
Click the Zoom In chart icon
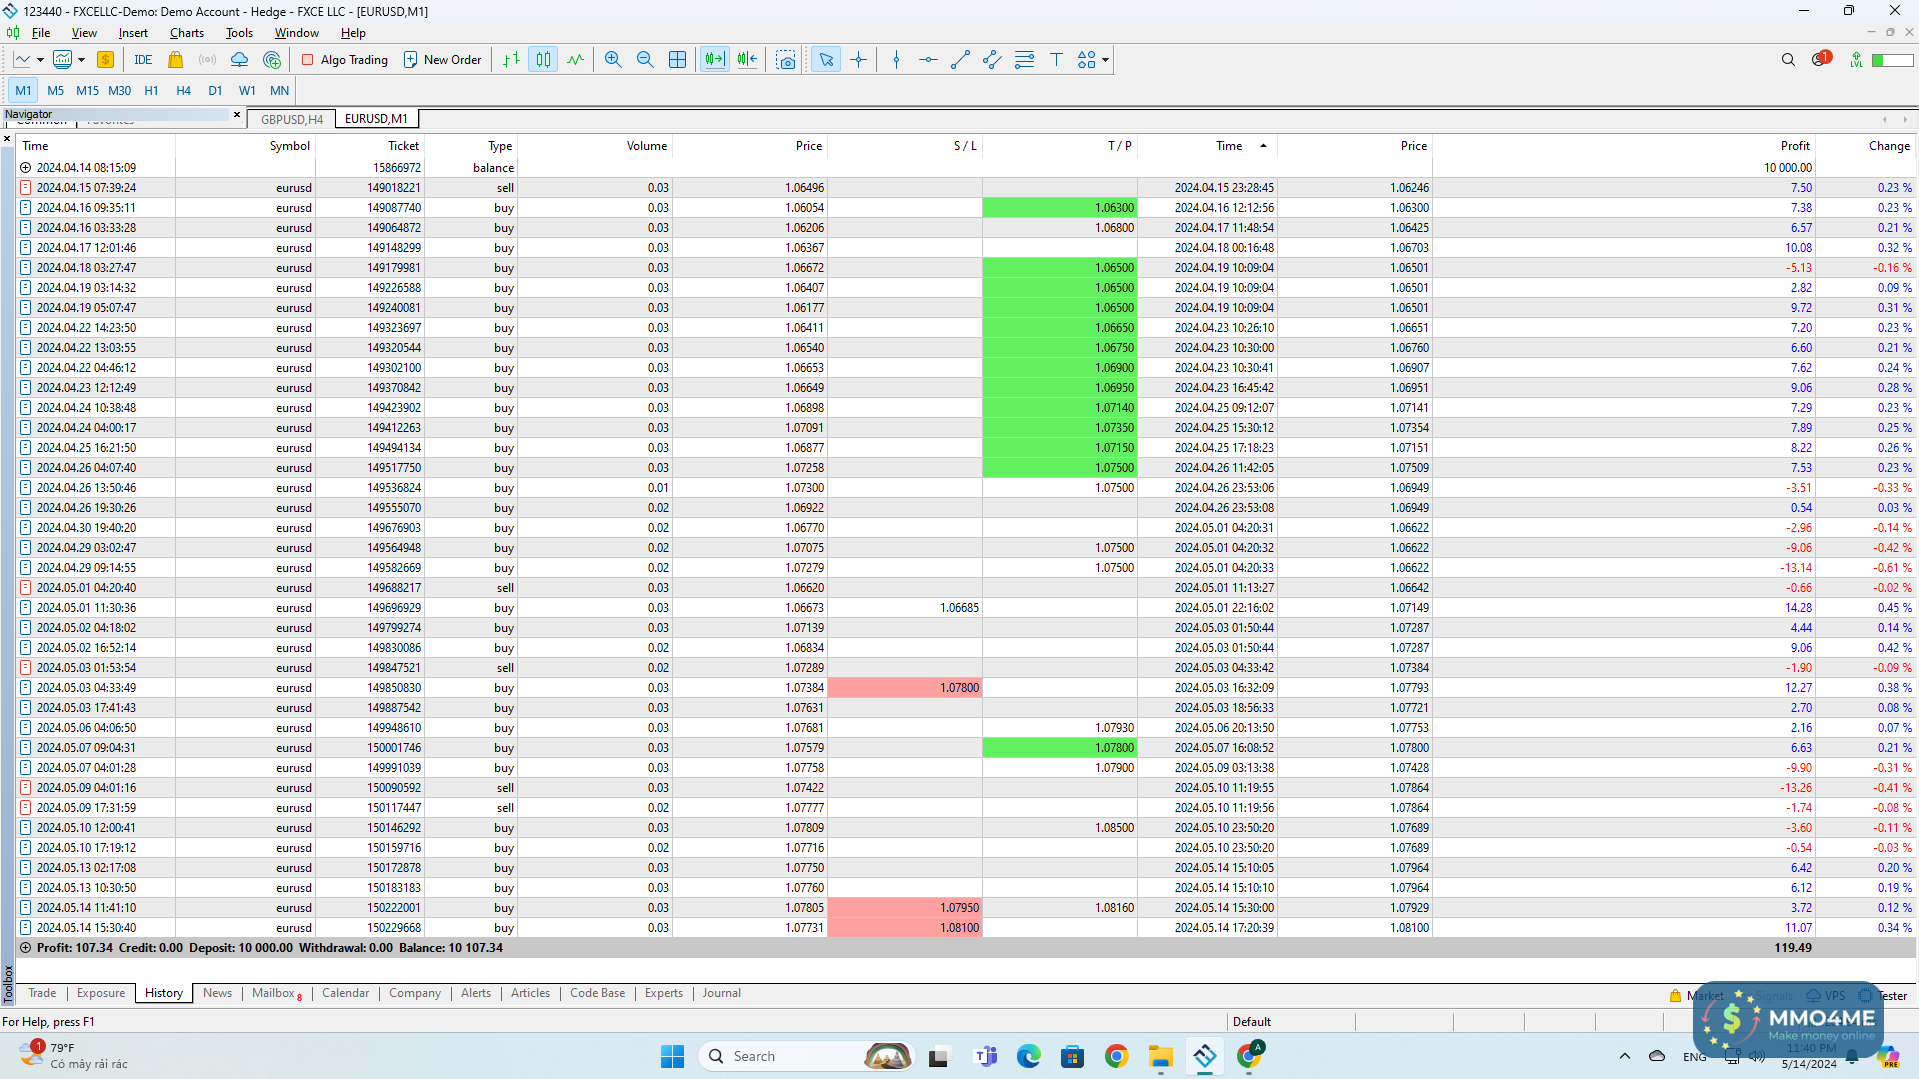(x=613, y=60)
